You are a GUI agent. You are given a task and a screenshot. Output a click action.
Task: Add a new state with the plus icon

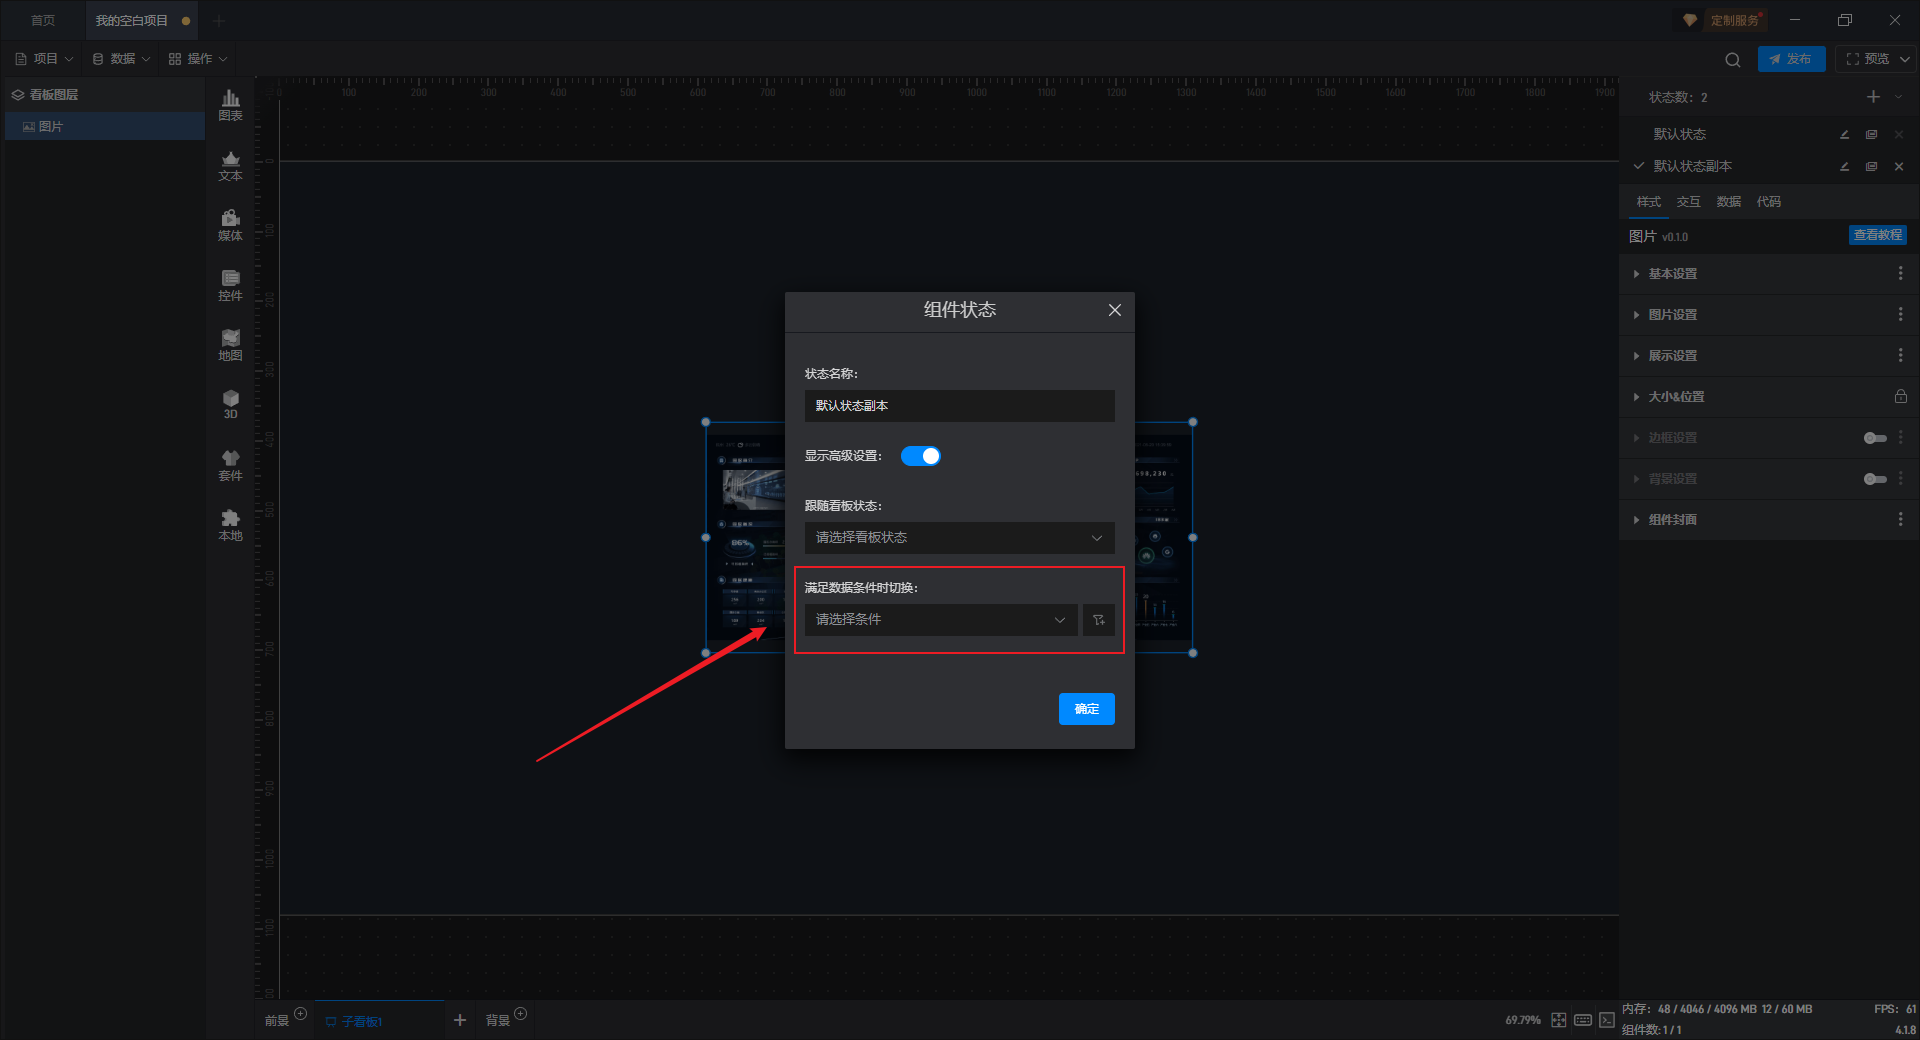pyautogui.click(x=1873, y=97)
